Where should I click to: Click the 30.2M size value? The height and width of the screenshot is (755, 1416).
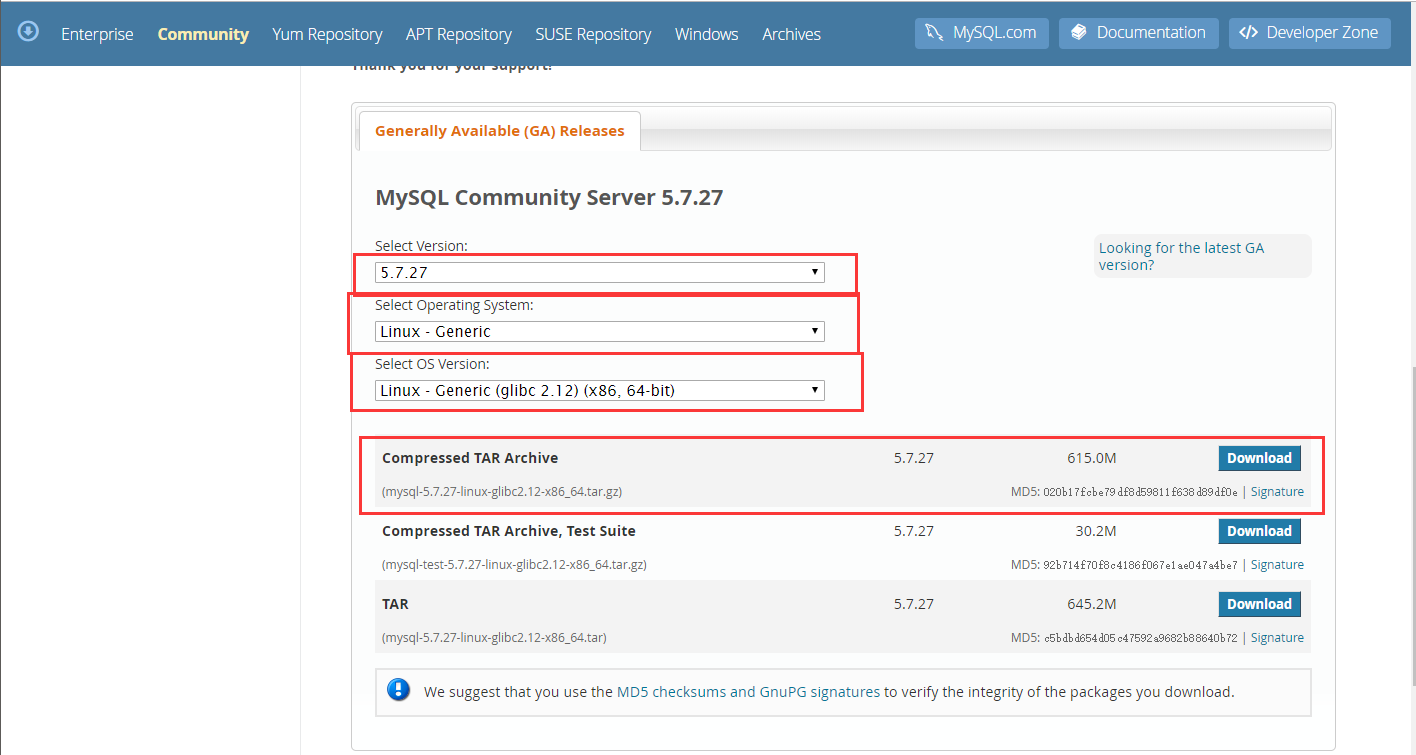click(x=1095, y=531)
